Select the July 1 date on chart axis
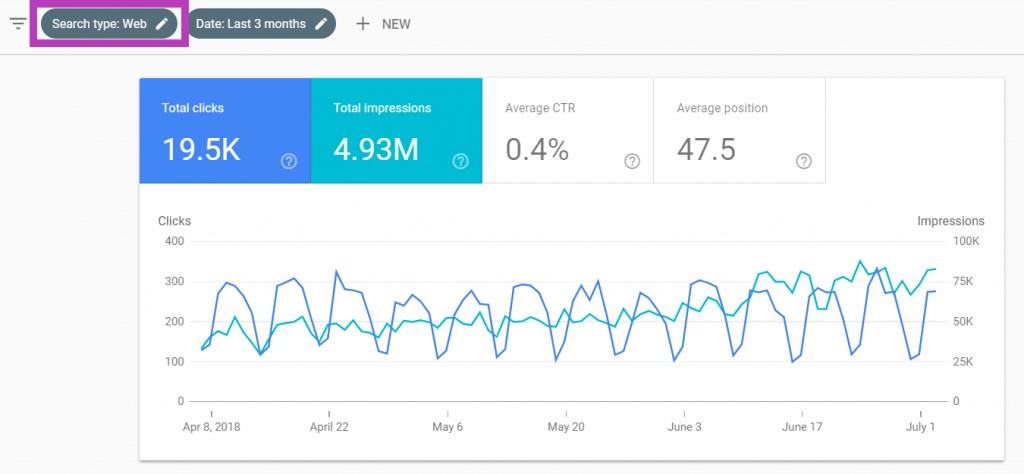1024x474 pixels. [x=919, y=426]
